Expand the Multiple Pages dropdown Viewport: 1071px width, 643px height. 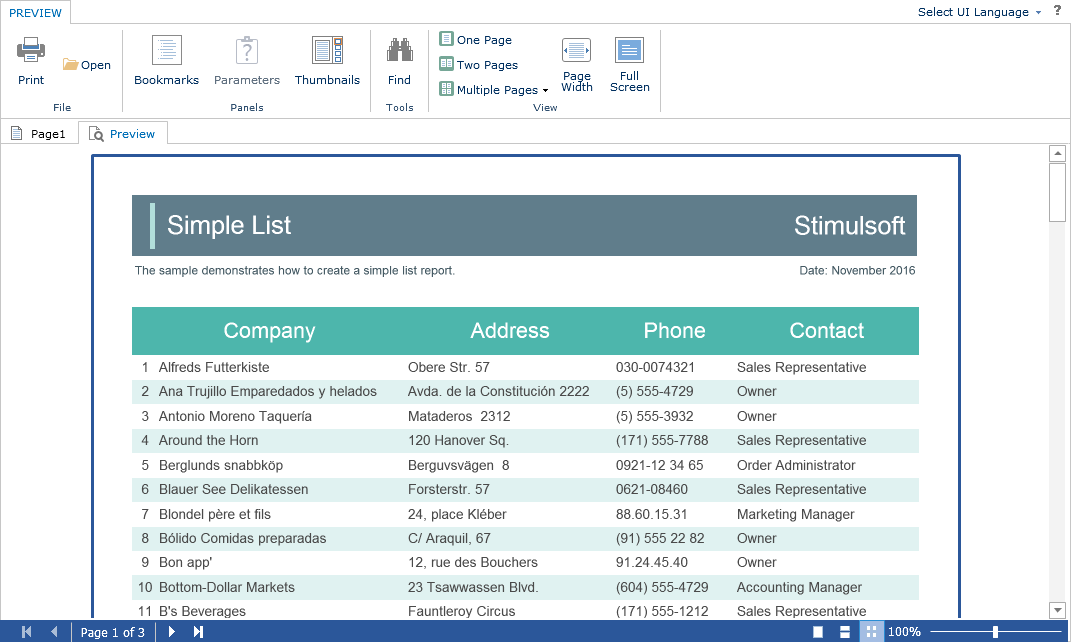(x=494, y=90)
